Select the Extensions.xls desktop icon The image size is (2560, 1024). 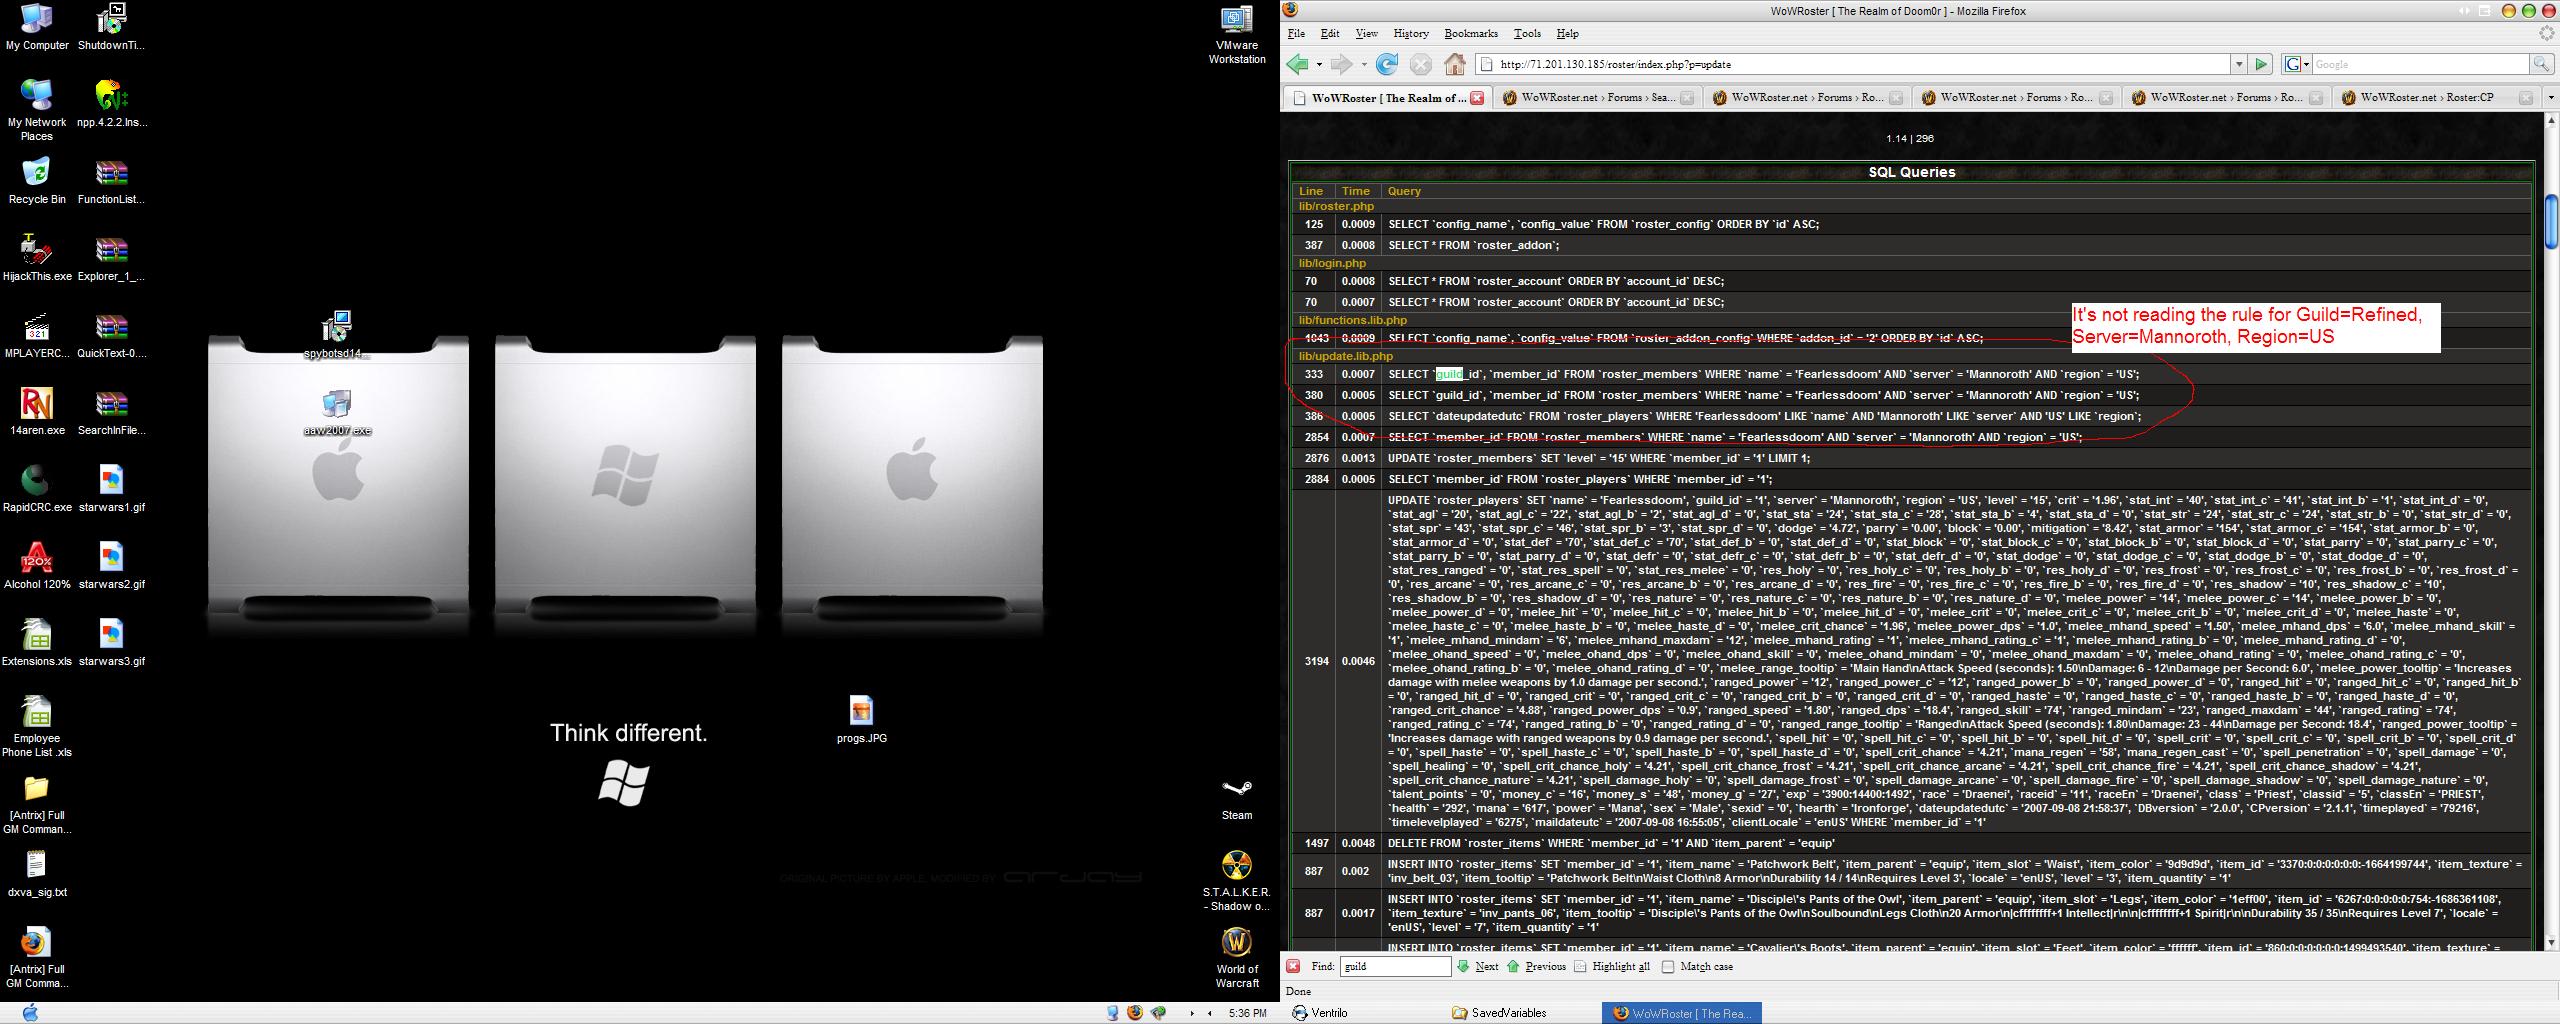pyautogui.click(x=37, y=643)
